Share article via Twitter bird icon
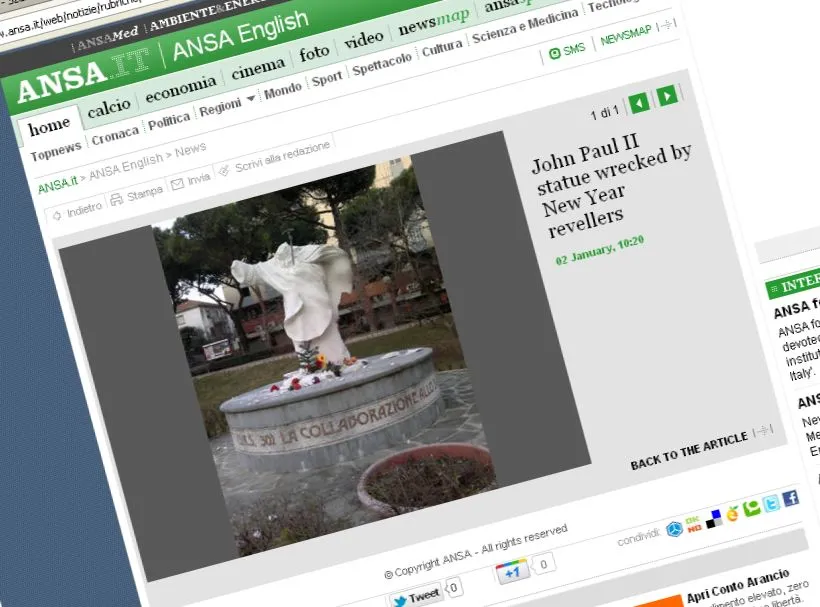 pyautogui.click(x=771, y=504)
